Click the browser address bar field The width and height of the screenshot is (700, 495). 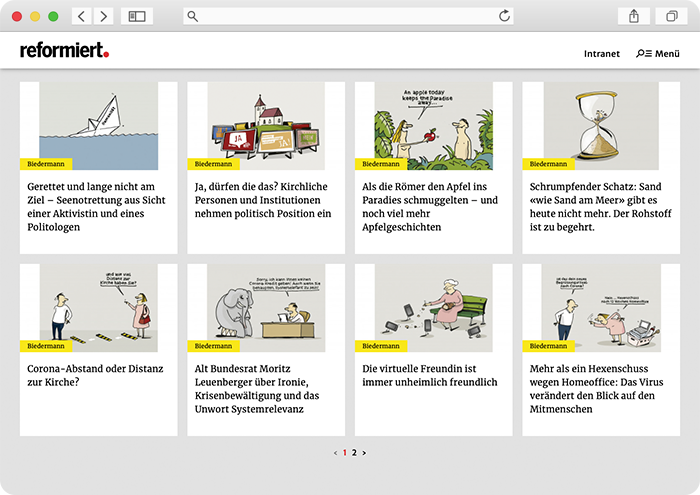[348, 17]
